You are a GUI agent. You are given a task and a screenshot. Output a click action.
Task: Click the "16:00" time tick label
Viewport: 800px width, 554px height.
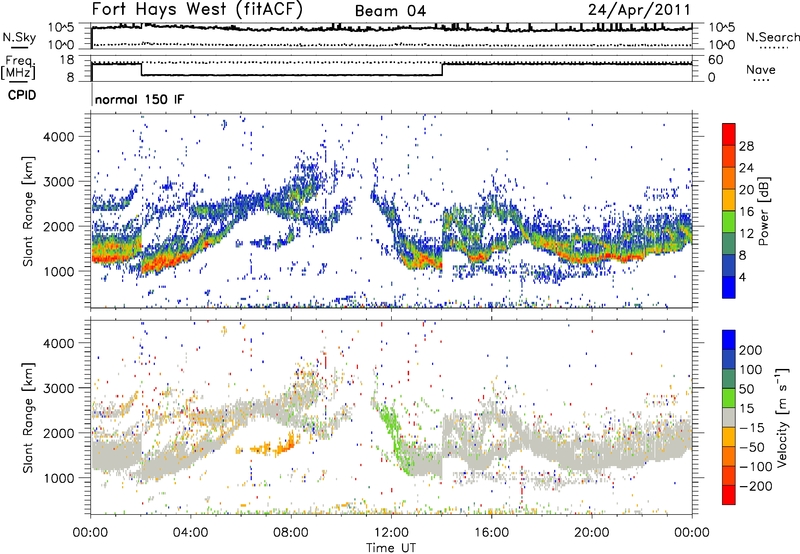(491, 533)
